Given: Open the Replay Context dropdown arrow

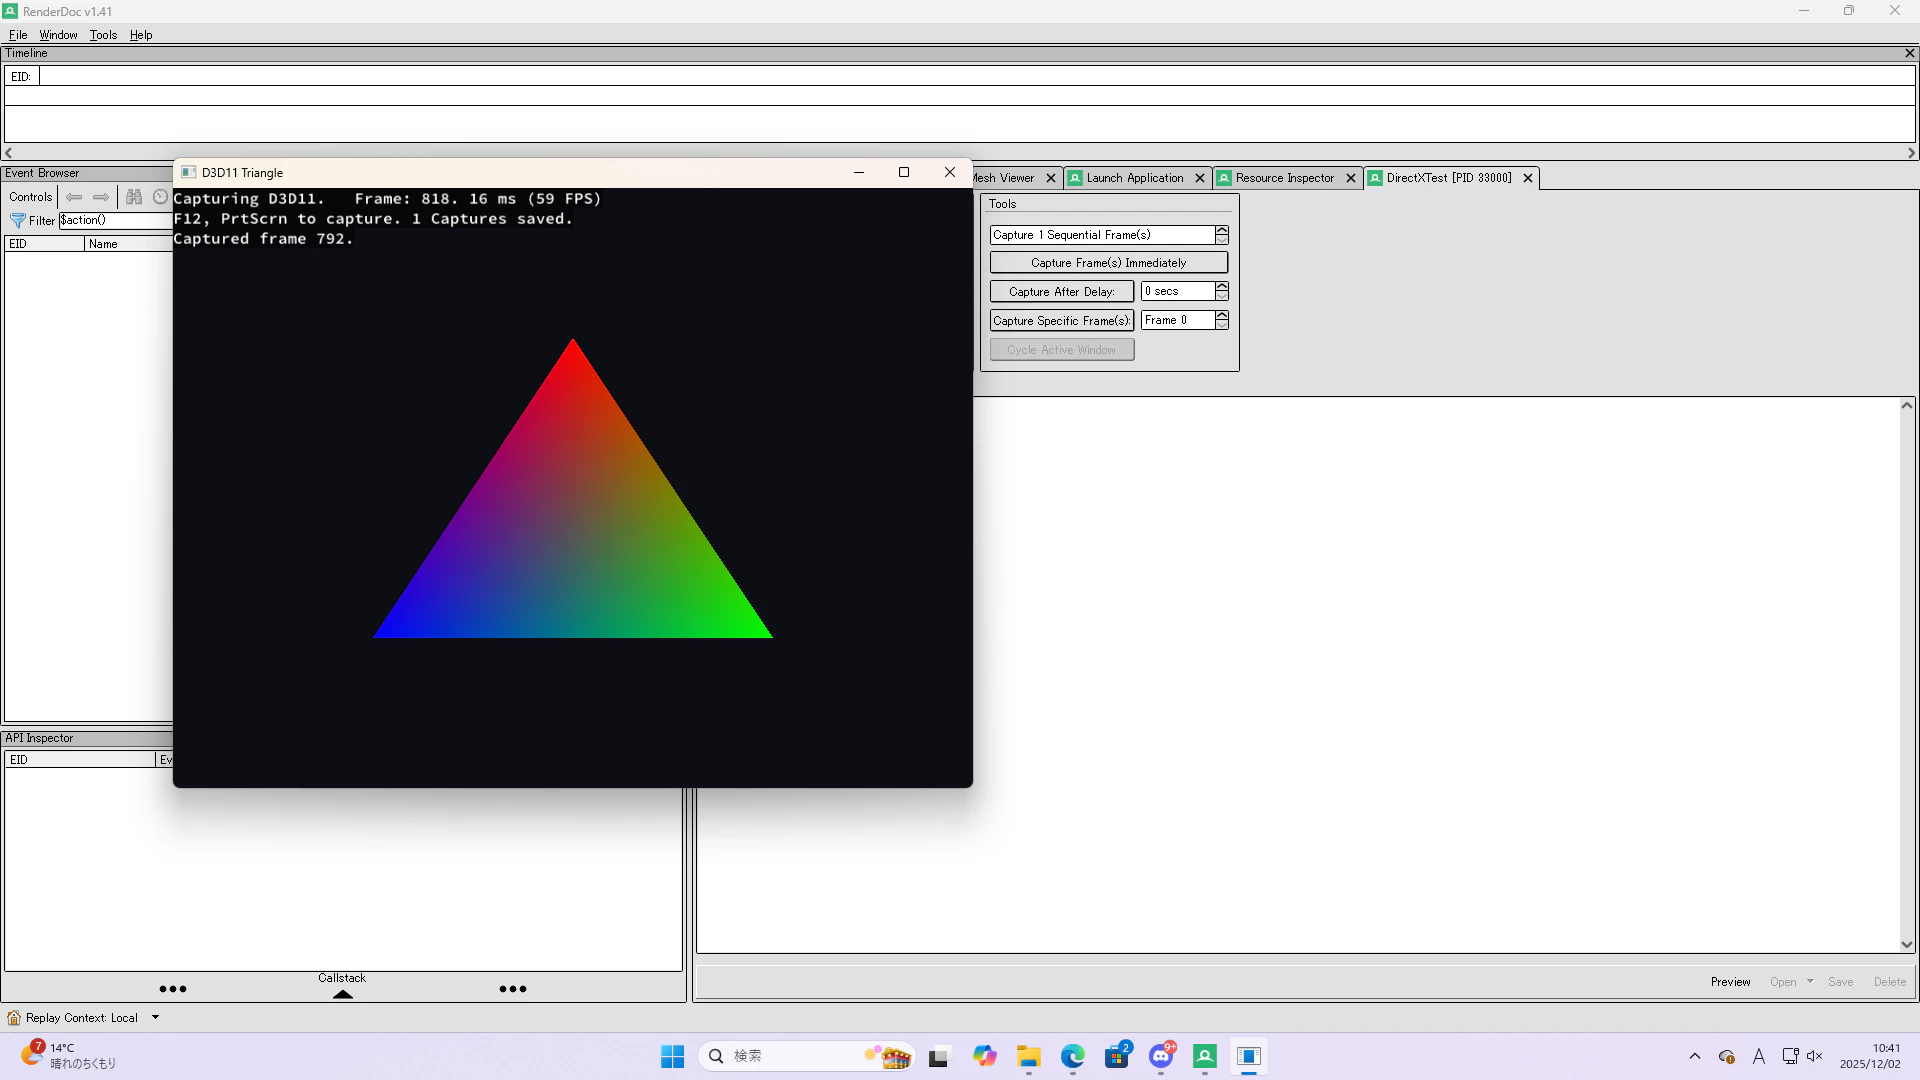Looking at the screenshot, I should tap(155, 1018).
